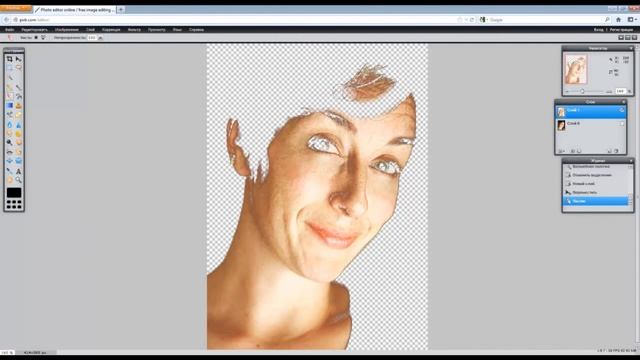Select the Hand pan tool

9,180
